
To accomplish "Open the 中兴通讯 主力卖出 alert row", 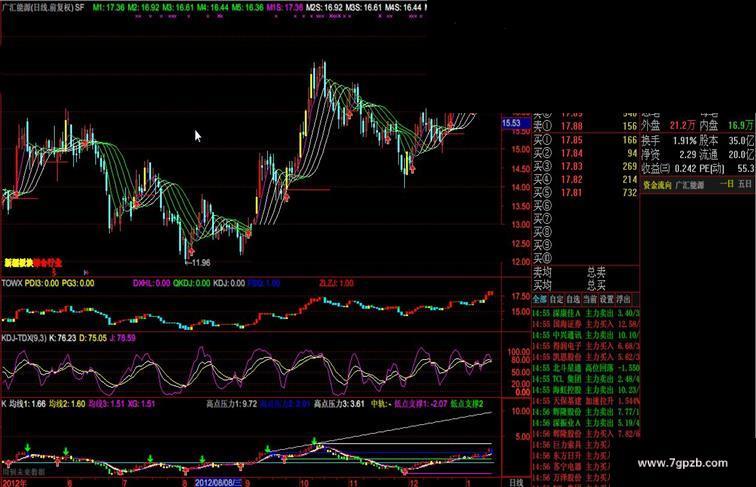I will click(x=586, y=335).
